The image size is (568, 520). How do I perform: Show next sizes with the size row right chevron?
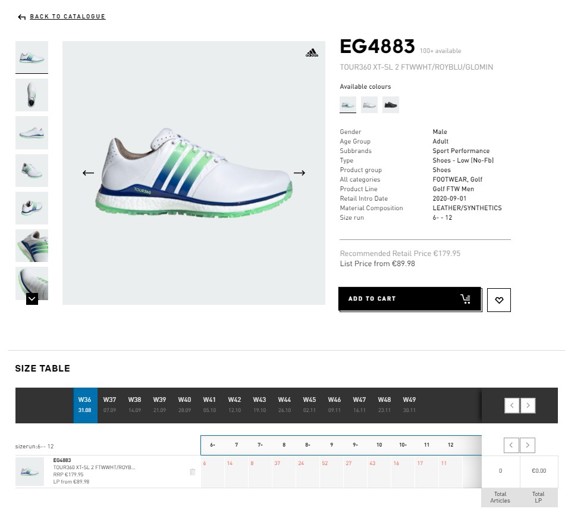pos(527,445)
